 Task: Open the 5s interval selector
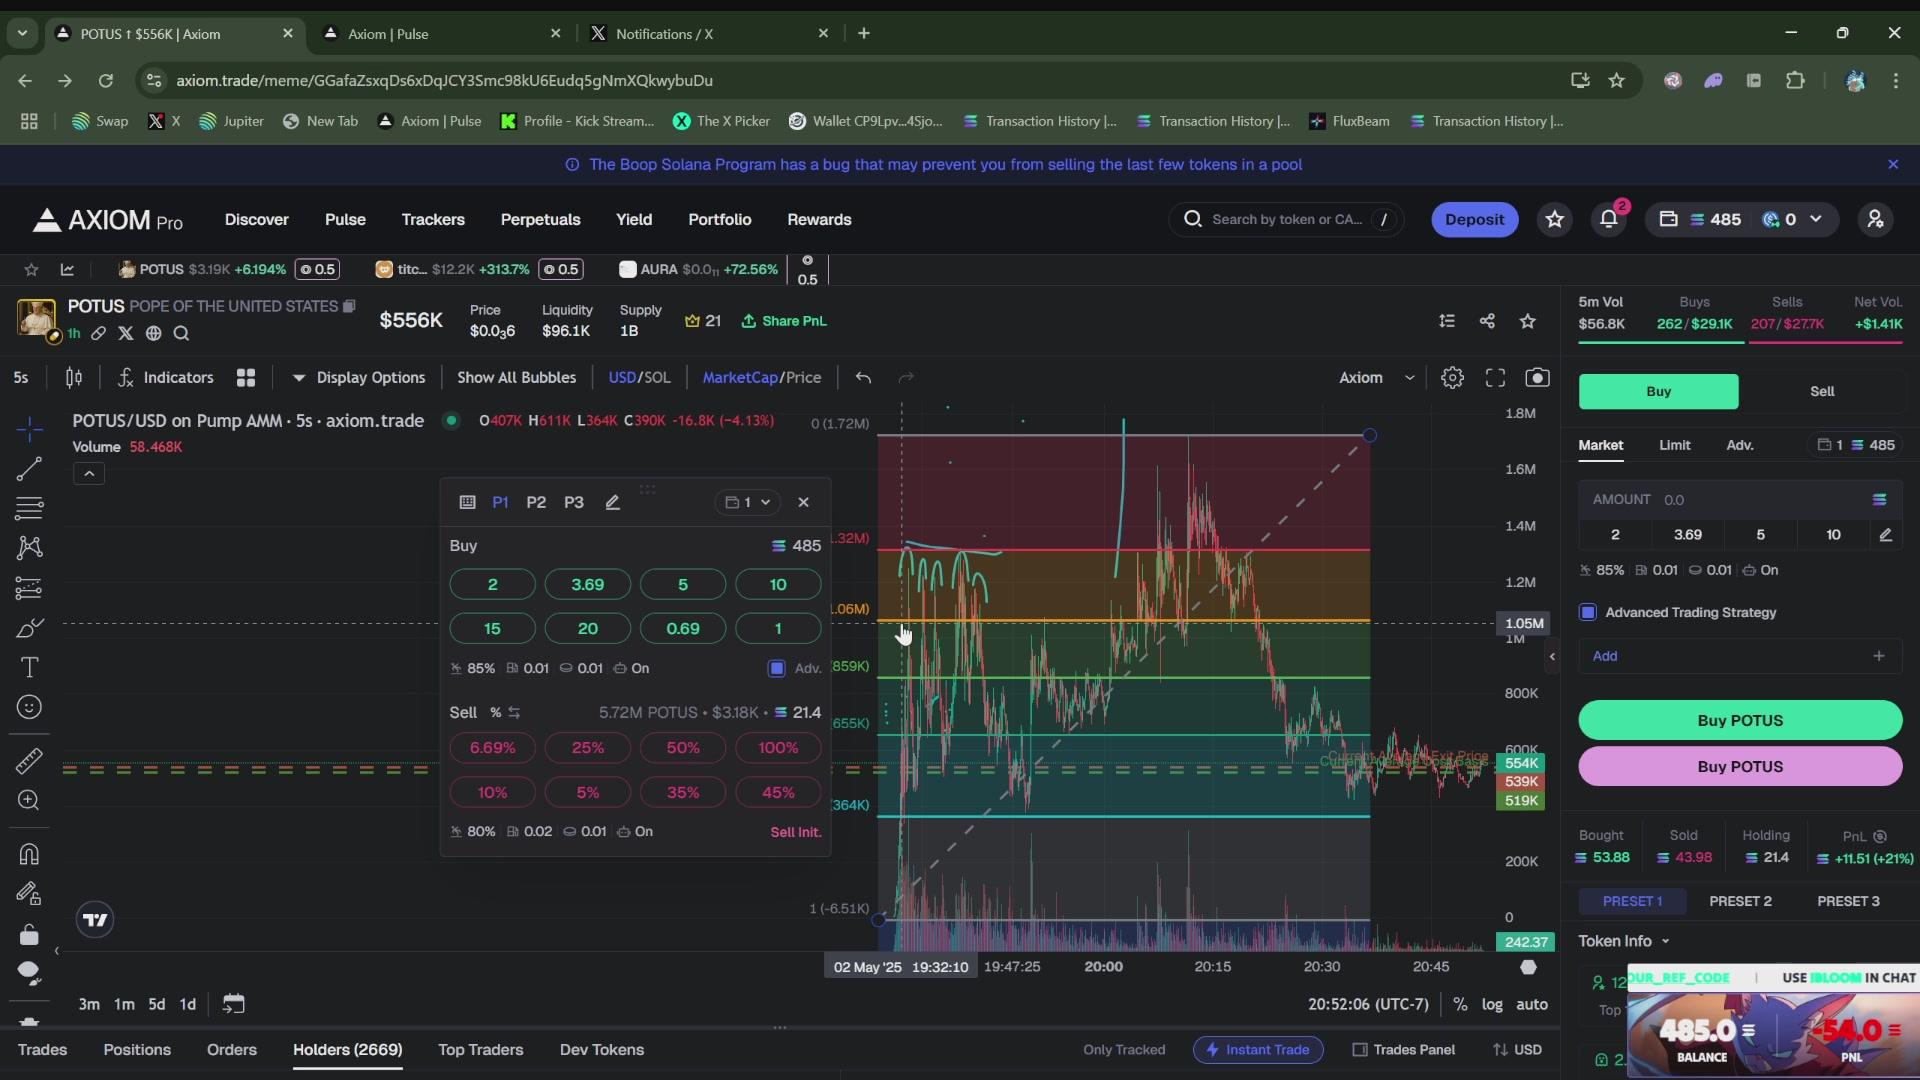tap(21, 377)
